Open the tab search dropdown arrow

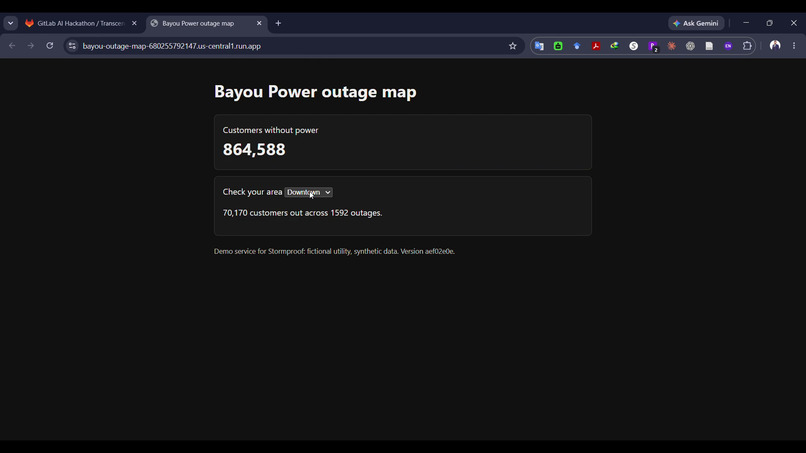tap(10, 23)
